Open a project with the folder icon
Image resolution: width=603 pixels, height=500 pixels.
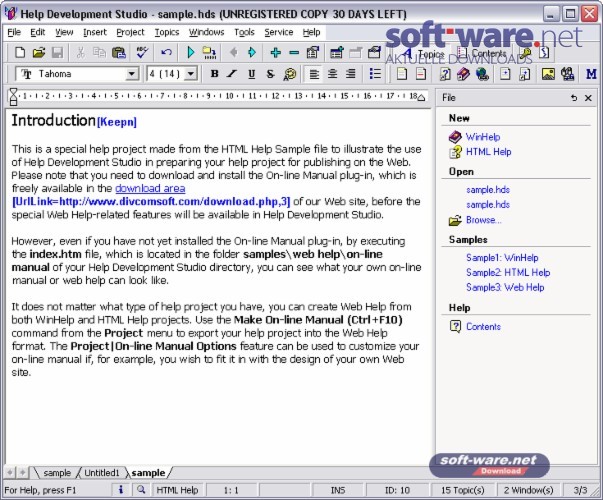pos(38,52)
